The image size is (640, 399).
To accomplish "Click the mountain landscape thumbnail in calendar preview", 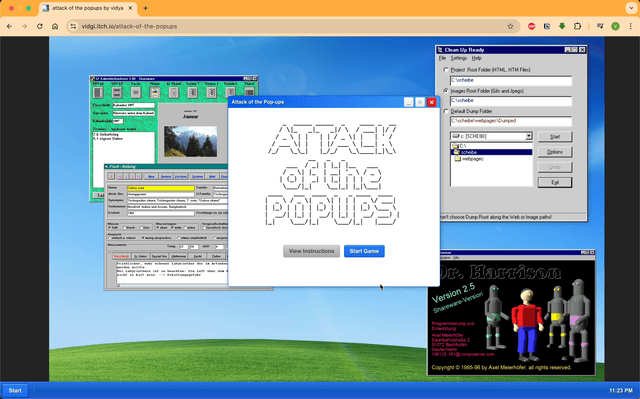I will 190,141.
